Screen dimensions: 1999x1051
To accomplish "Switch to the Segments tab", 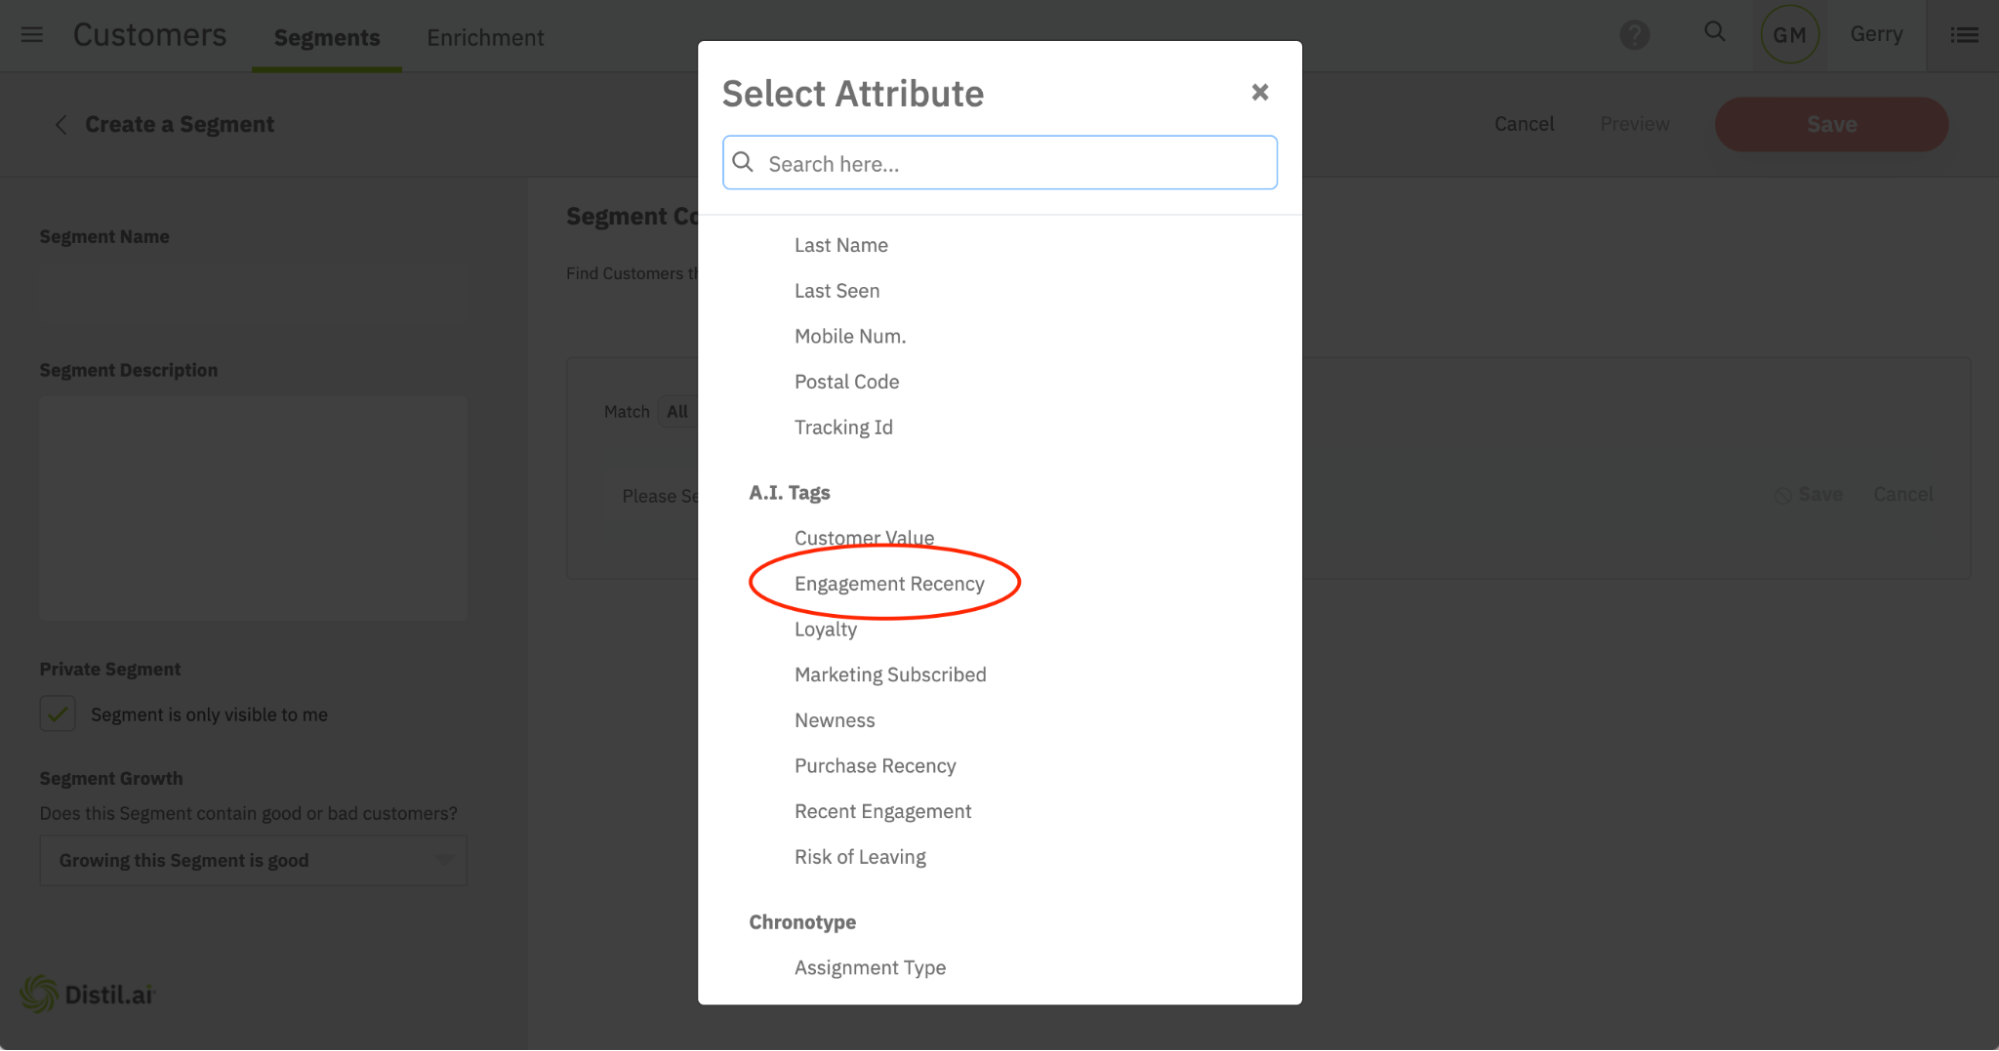I will [327, 37].
